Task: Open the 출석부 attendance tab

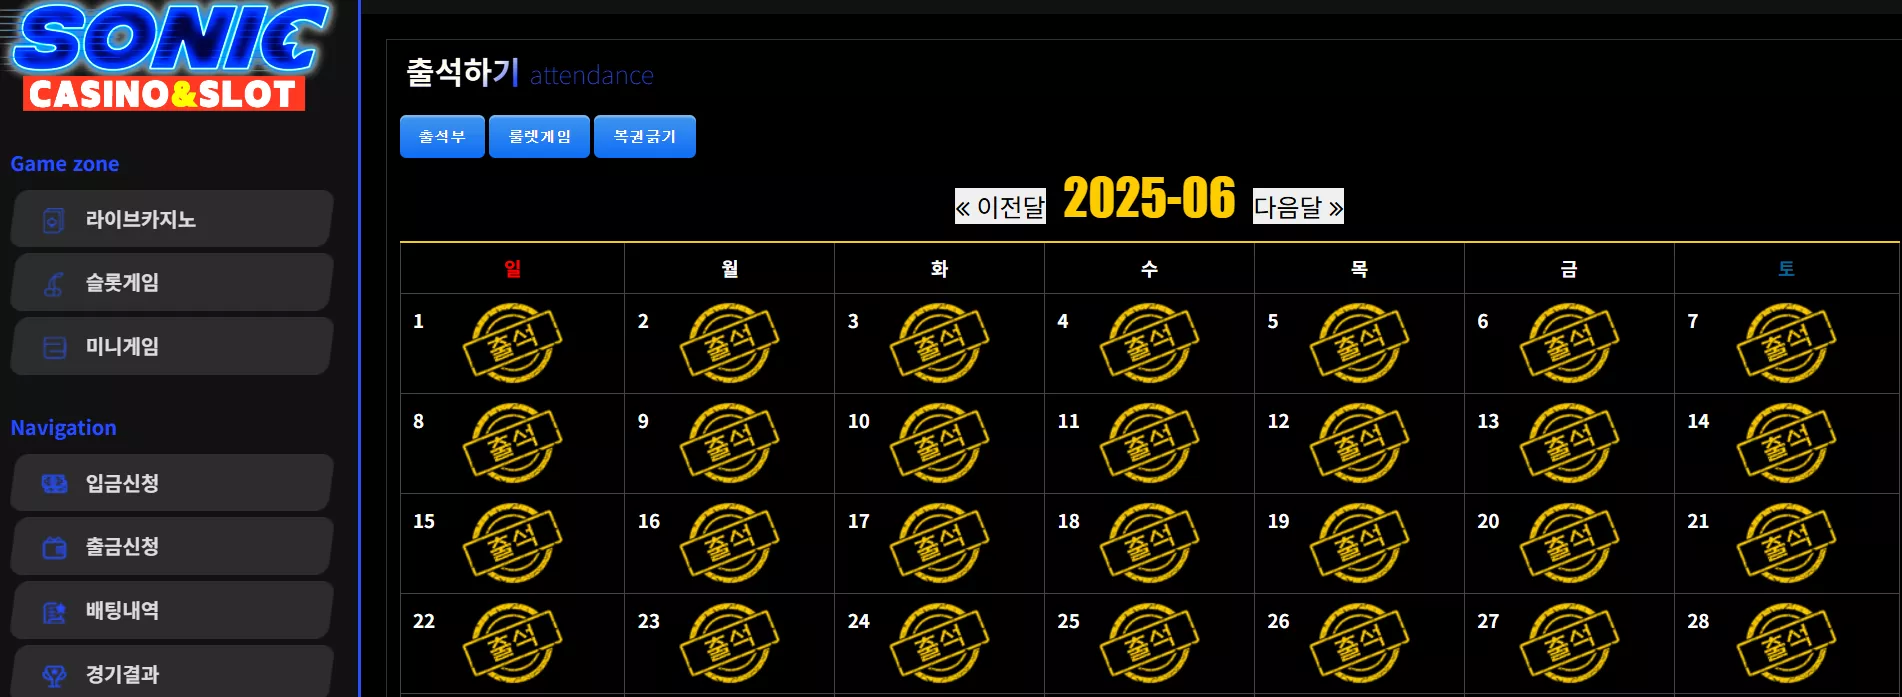Action: point(442,137)
